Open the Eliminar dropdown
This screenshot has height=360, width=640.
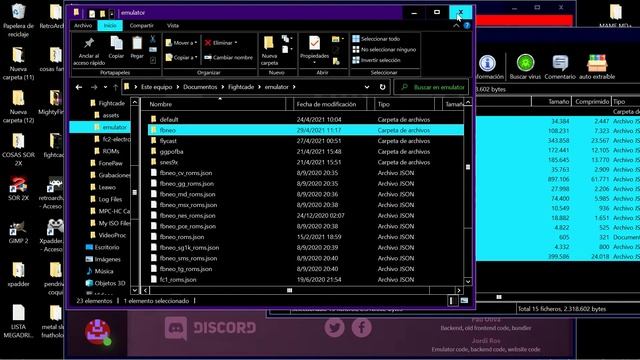click(221, 43)
